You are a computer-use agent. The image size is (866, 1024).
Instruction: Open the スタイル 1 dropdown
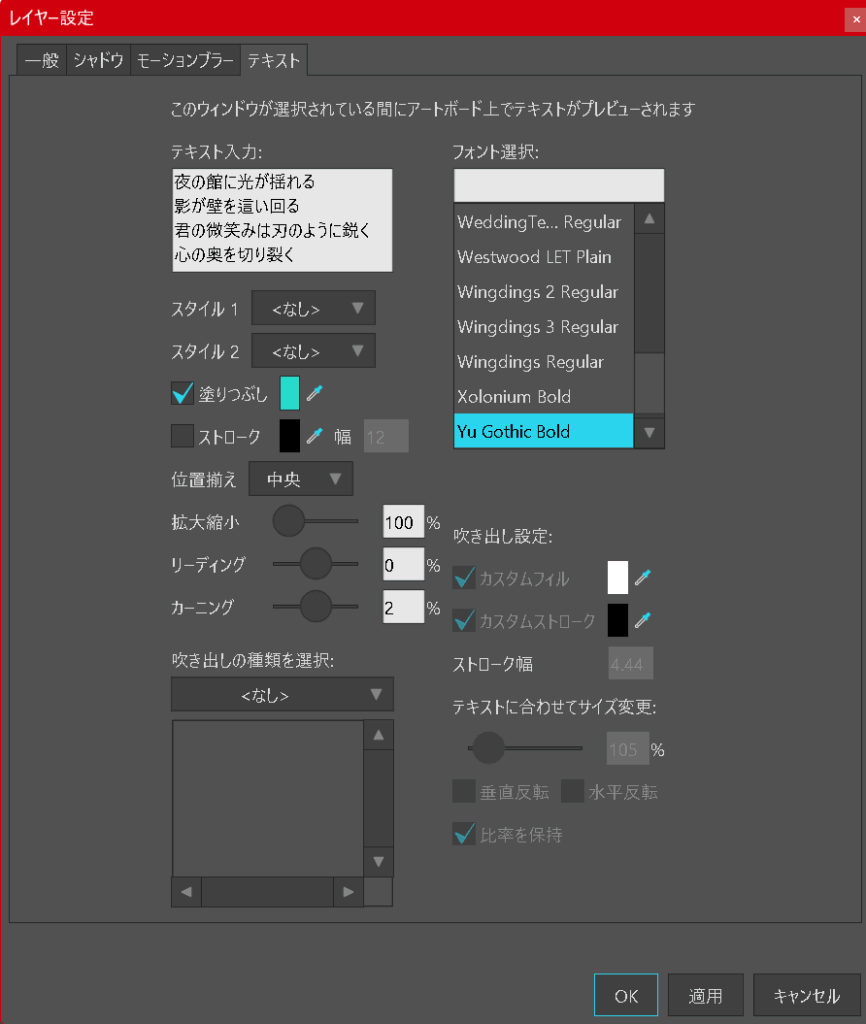click(x=313, y=309)
